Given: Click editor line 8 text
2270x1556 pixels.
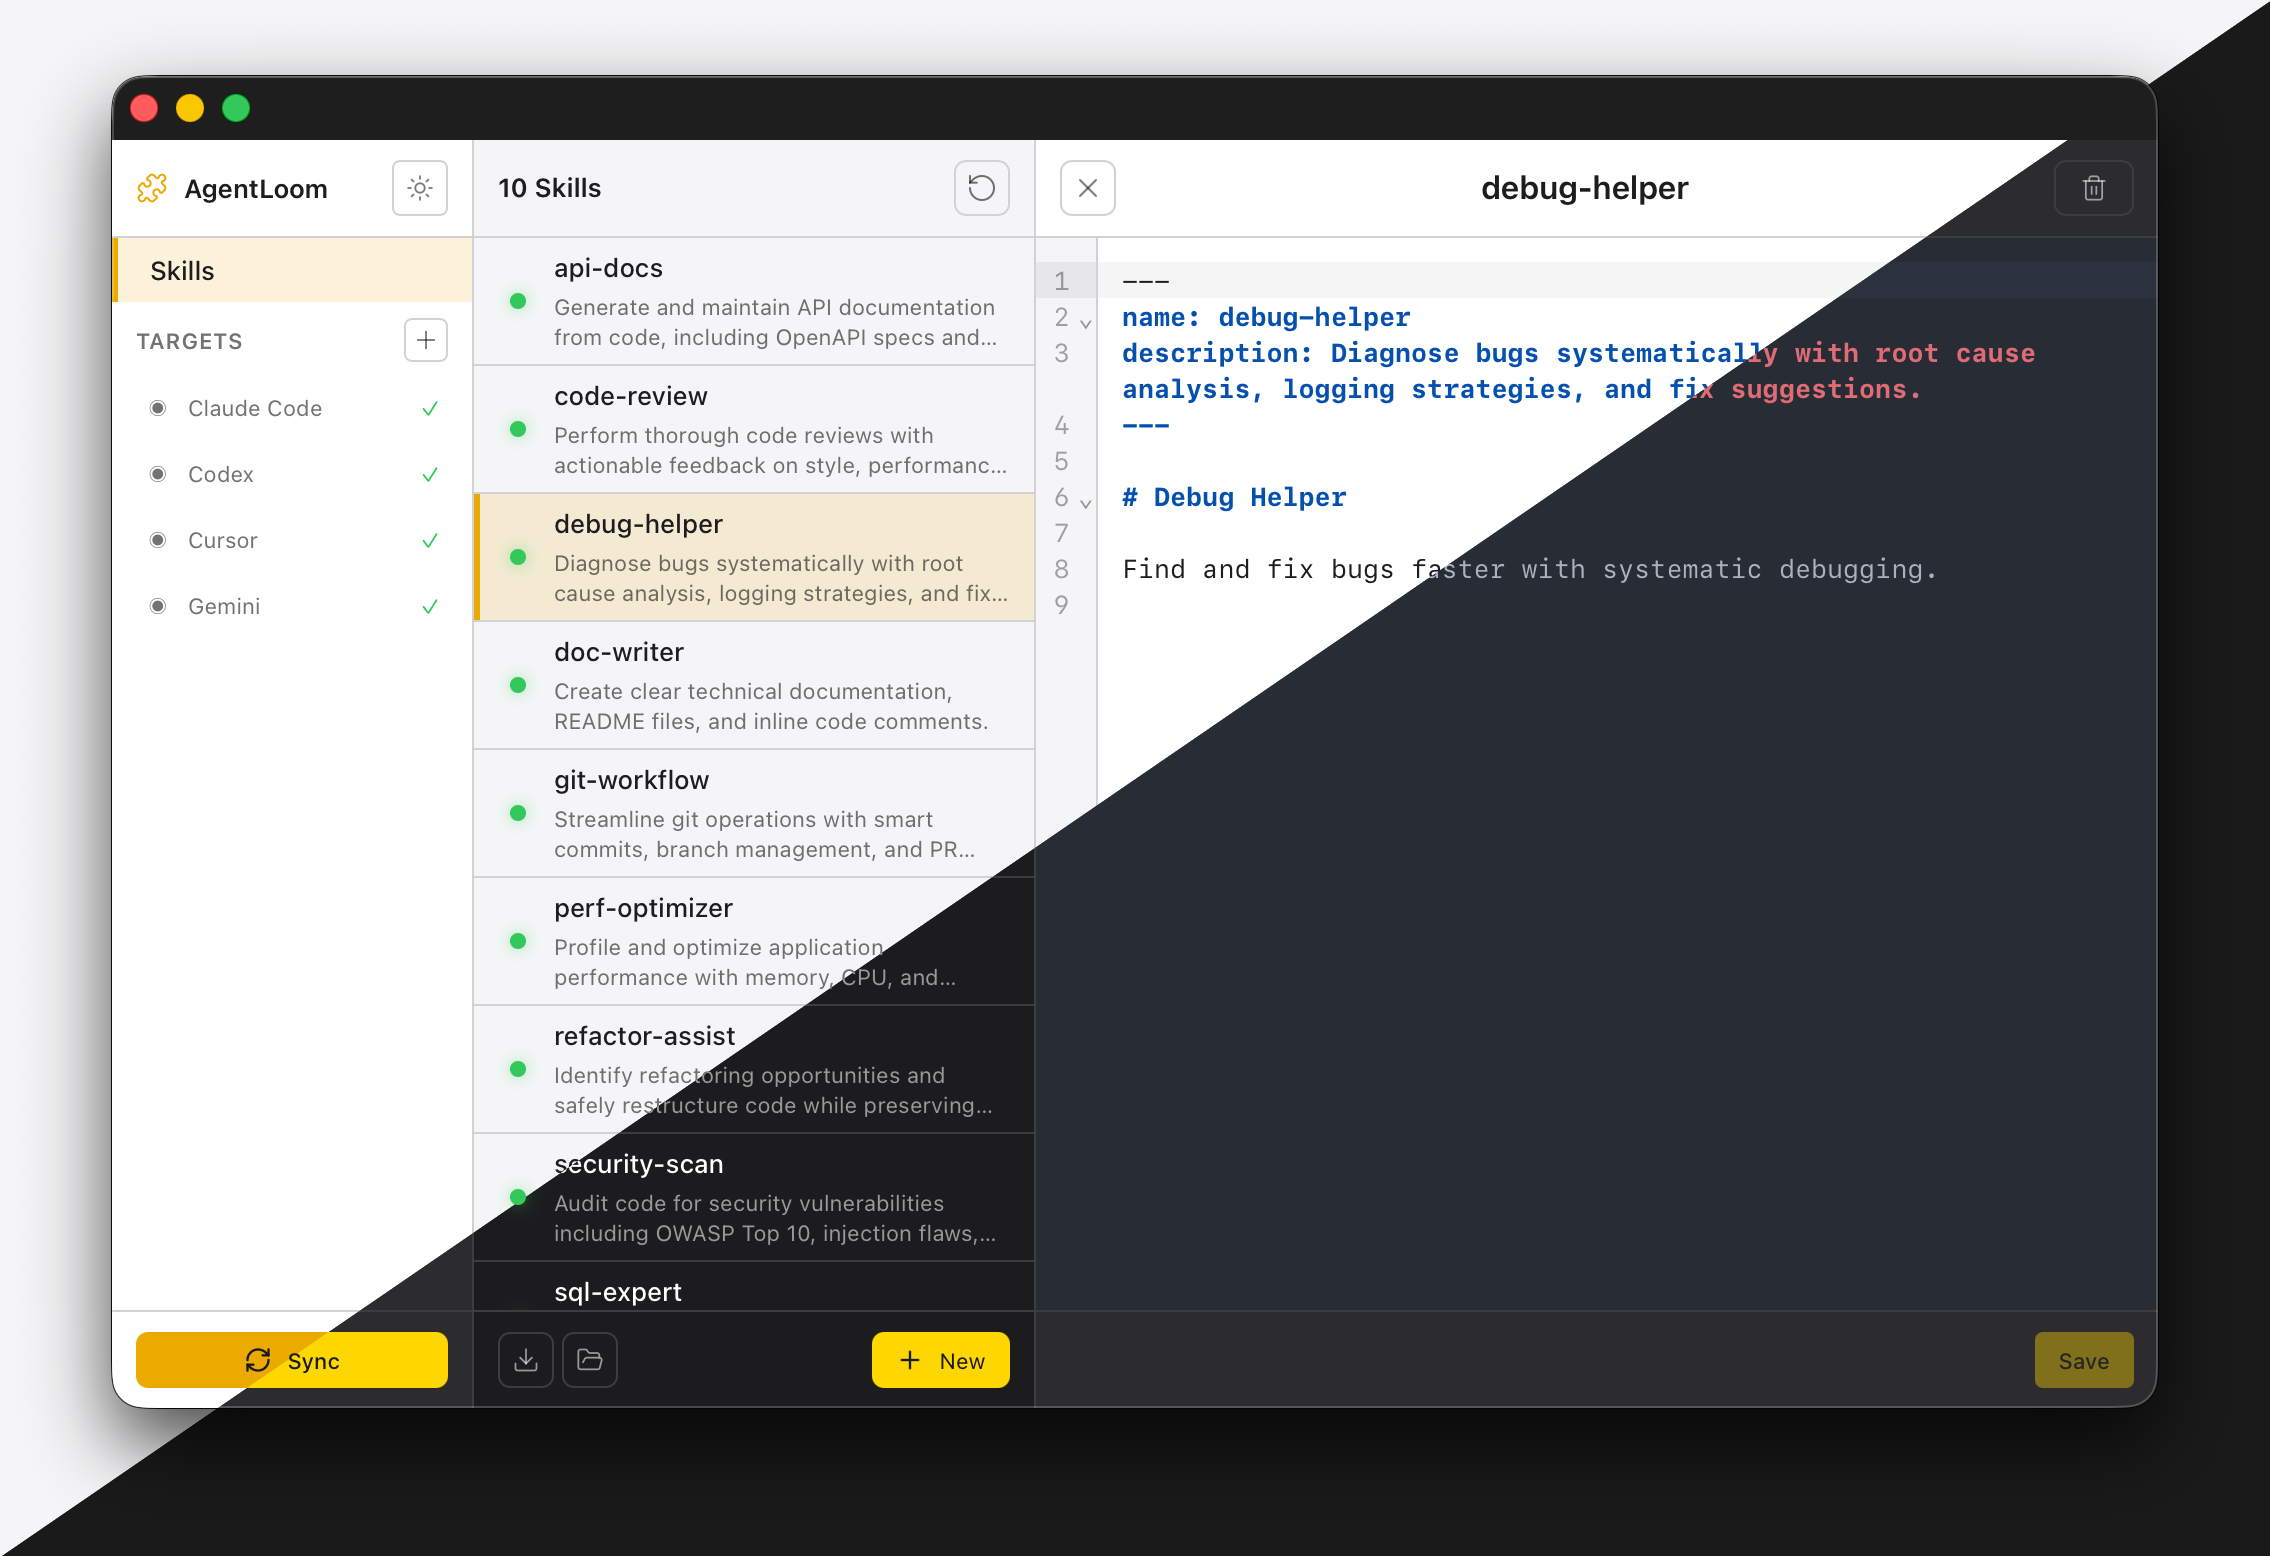Looking at the screenshot, I should click(1528, 569).
